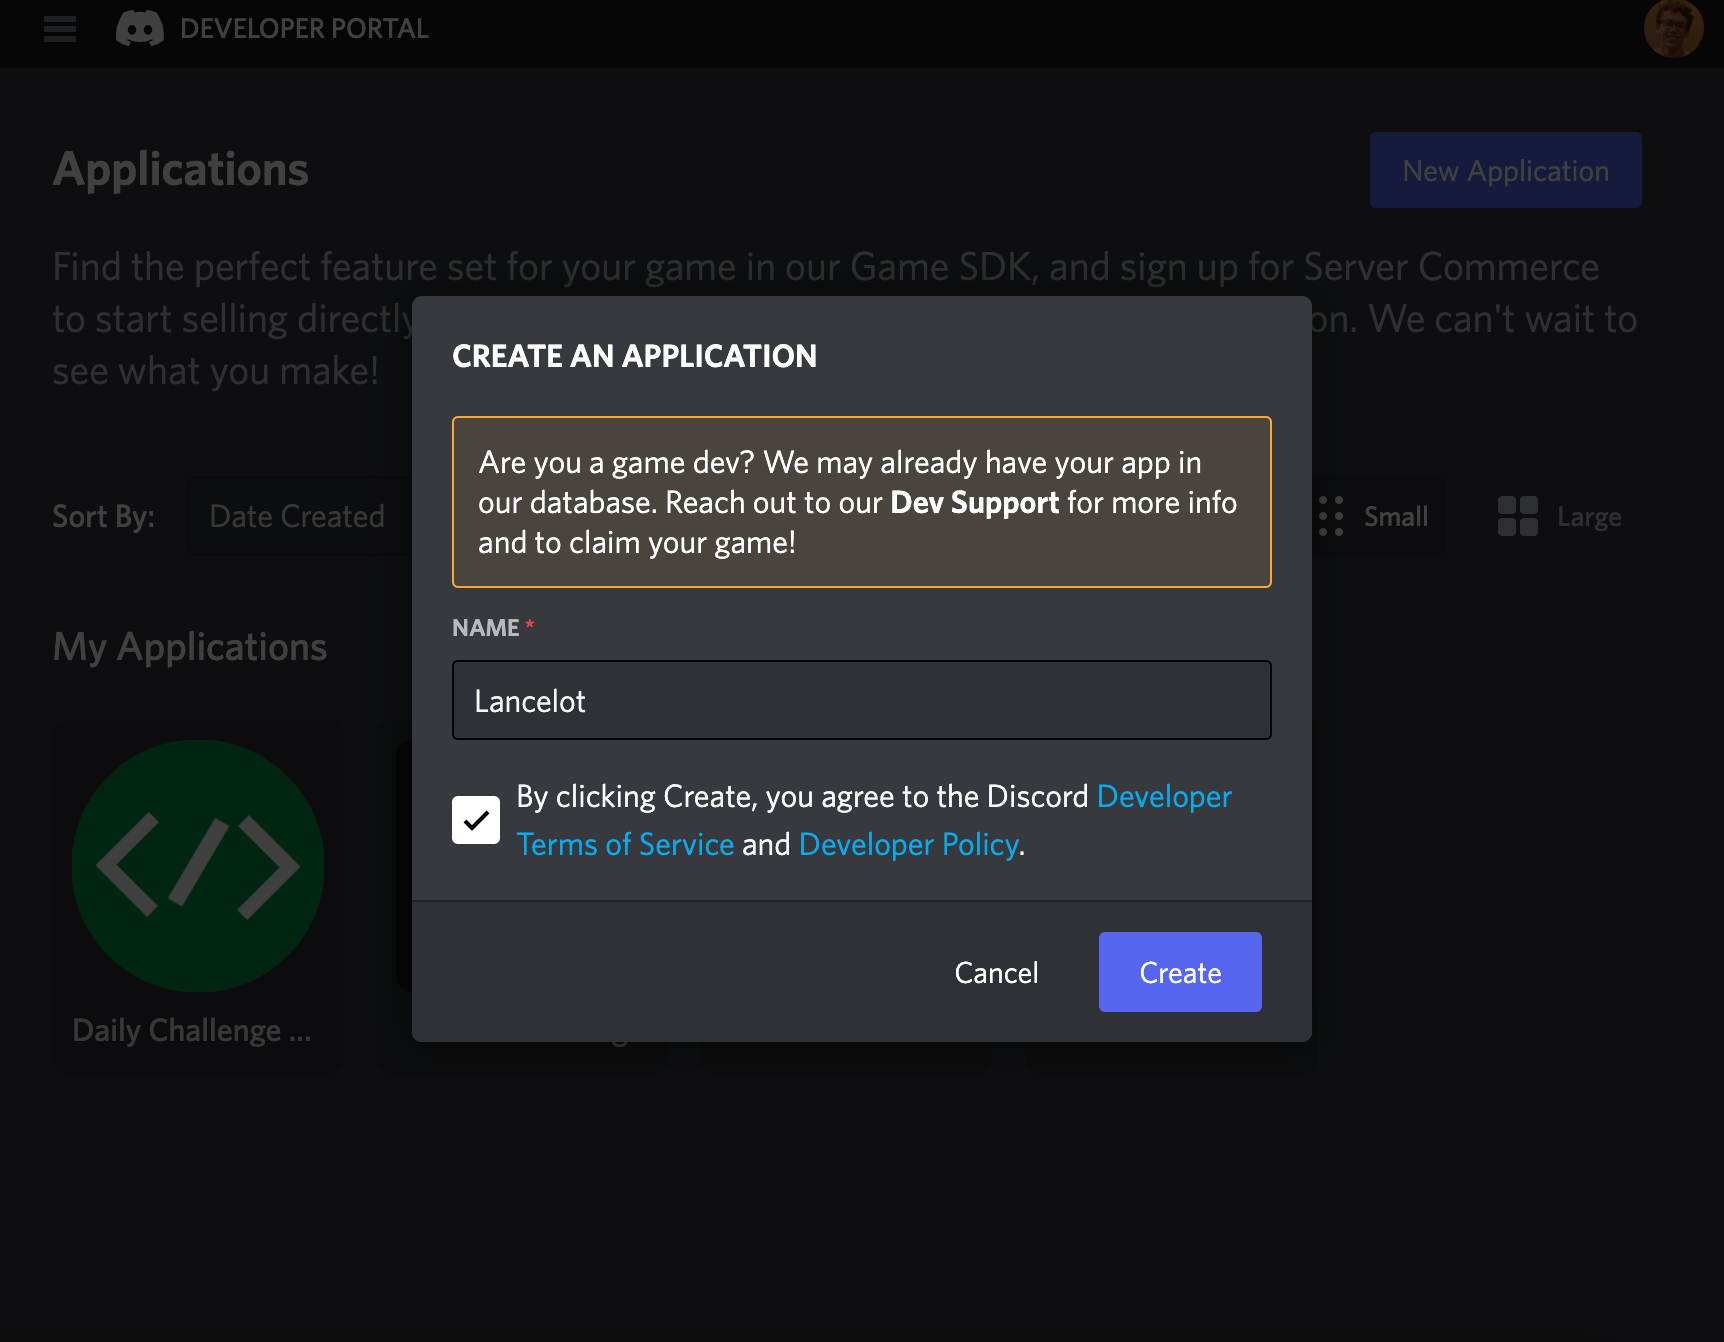
Task: Click the DEVELOPER PORTAL title text
Action: coord(304,29)
